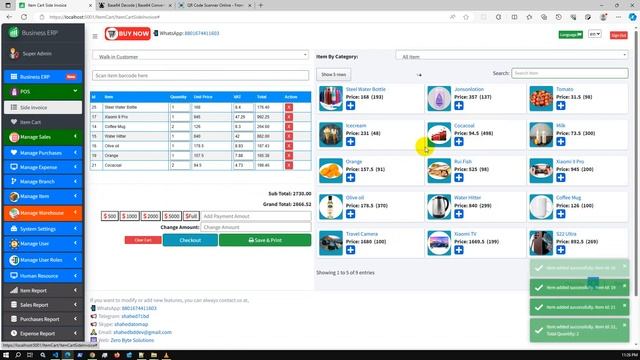Add Milk using its plus icon
Screen dimensions: 640x360
561,142
